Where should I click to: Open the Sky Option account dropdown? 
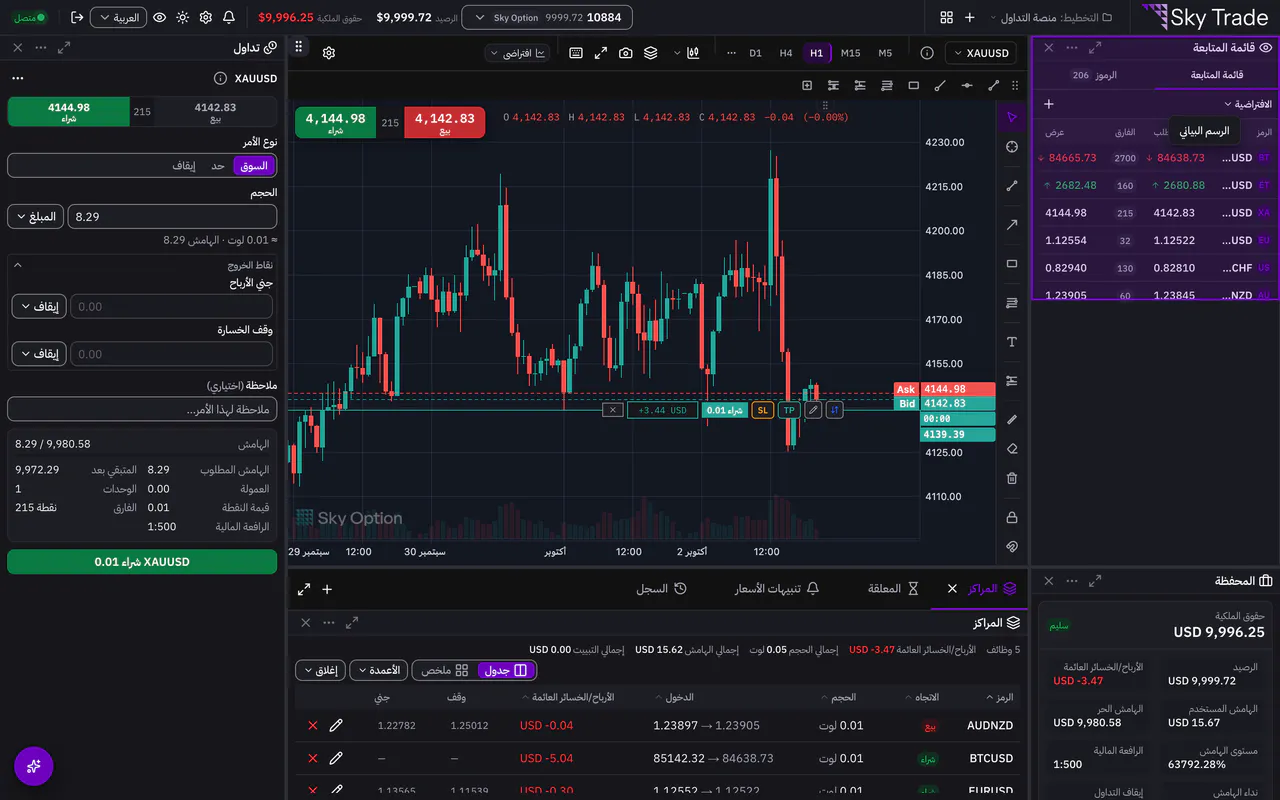(x=546, y=17)
